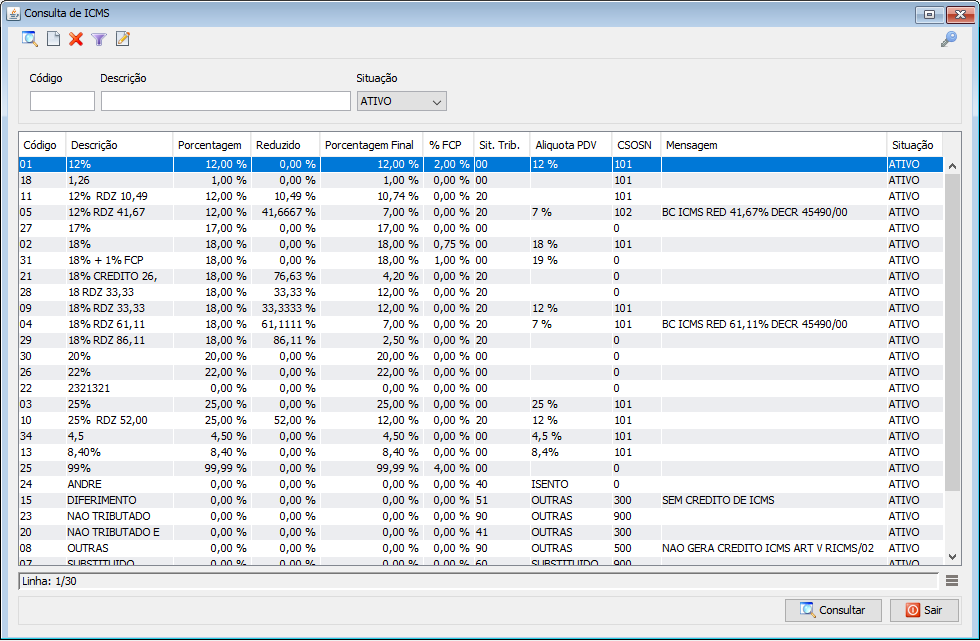Sort by the Código column header
Screen dimensions: 980x641
pos(42,145)
